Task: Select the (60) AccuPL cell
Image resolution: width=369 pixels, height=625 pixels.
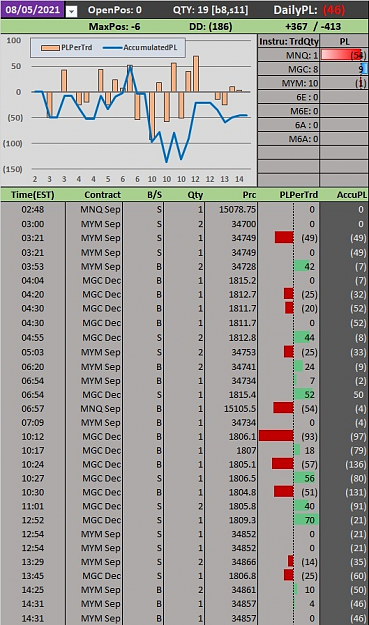Action: (x=344, y=576)
